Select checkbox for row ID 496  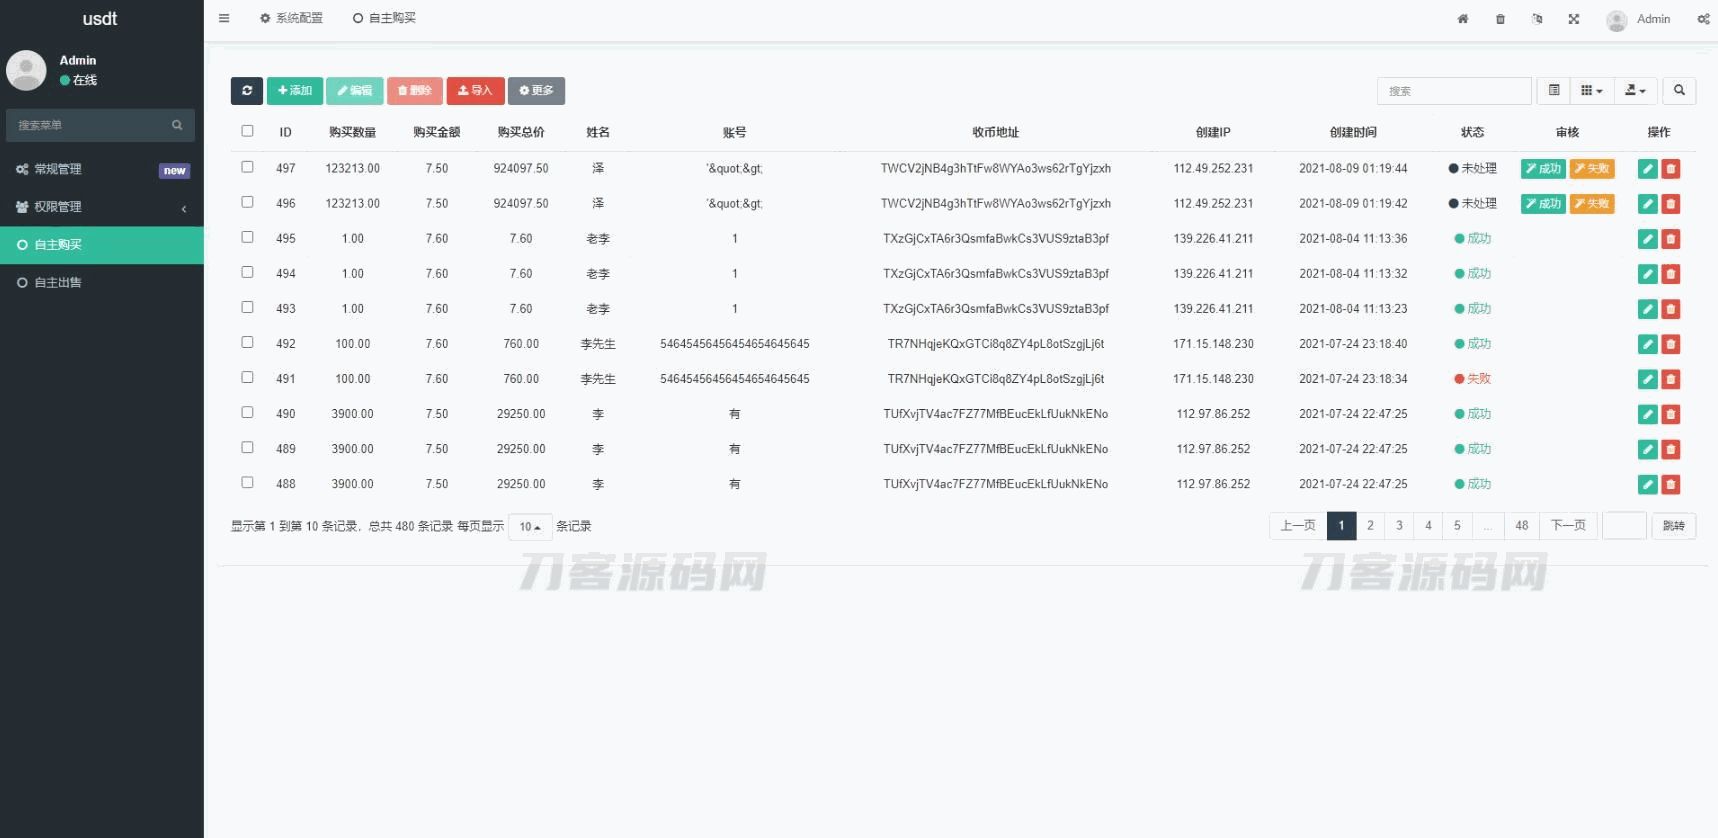pyautogui.click(x=247, y=202)
